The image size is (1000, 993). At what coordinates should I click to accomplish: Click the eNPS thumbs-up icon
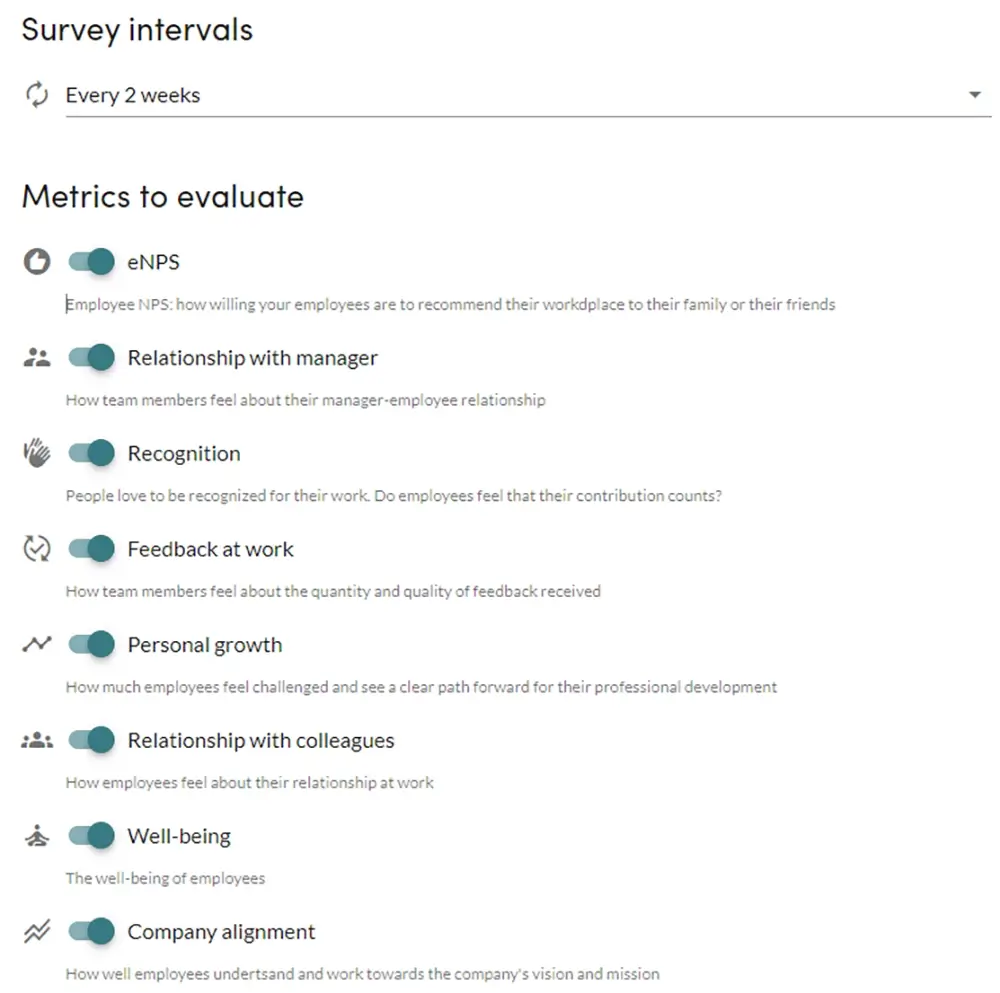click(x=37, y=261)
